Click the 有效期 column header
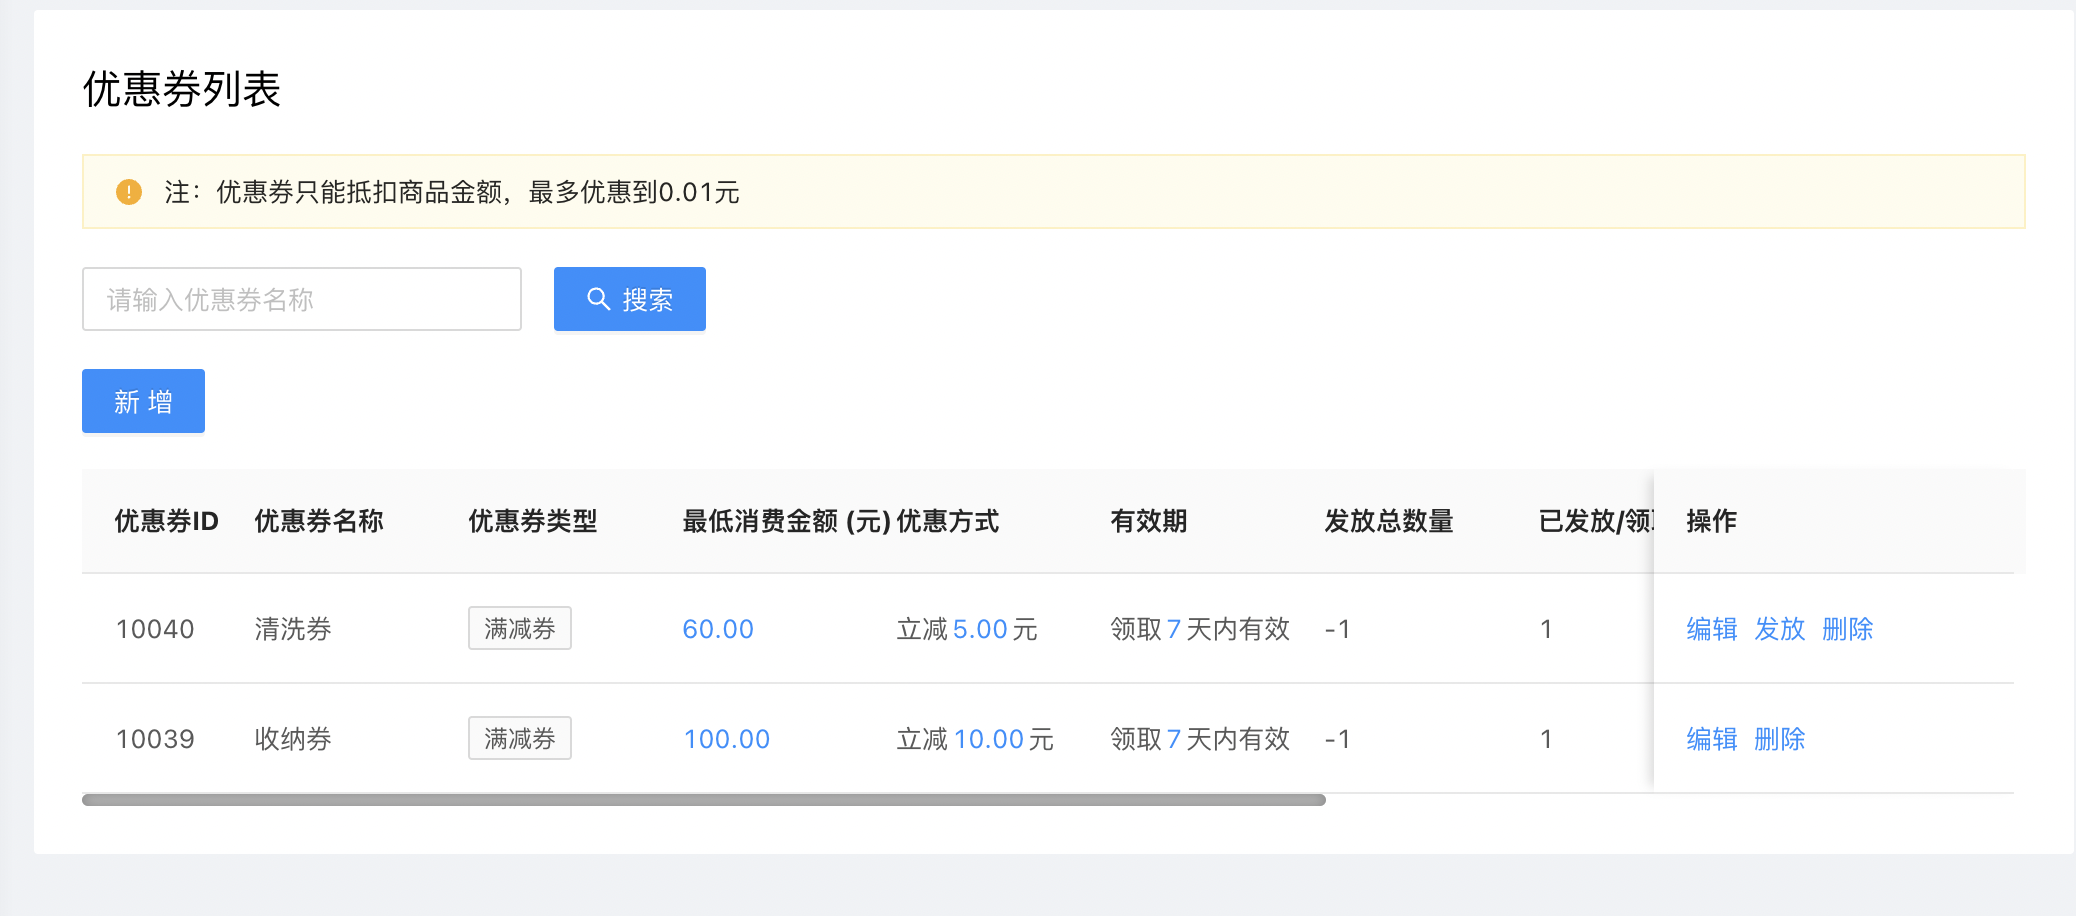Screen dimensions: 2076x916 coord(1148,521)
